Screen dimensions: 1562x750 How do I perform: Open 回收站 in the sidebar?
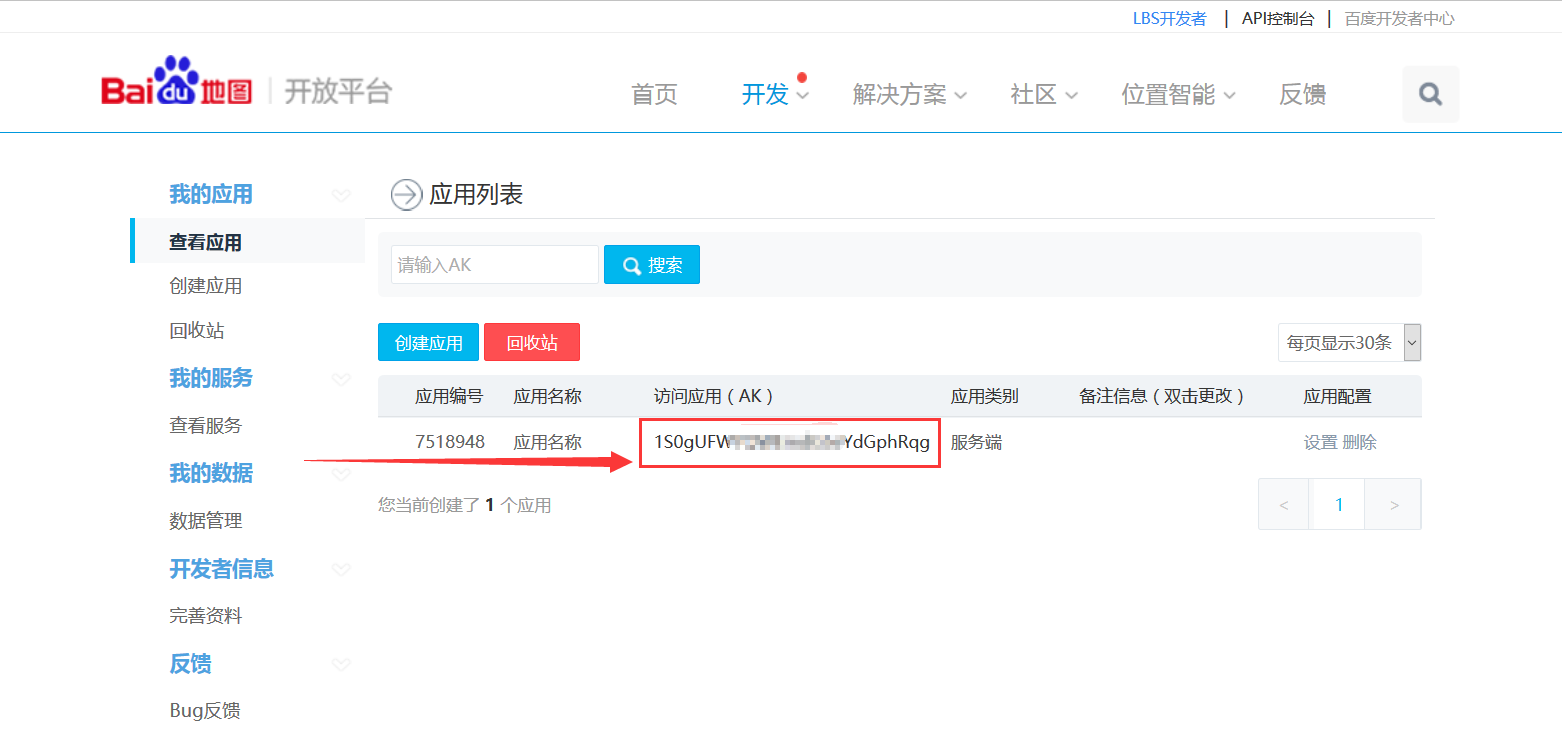click(x=197, y=330)
